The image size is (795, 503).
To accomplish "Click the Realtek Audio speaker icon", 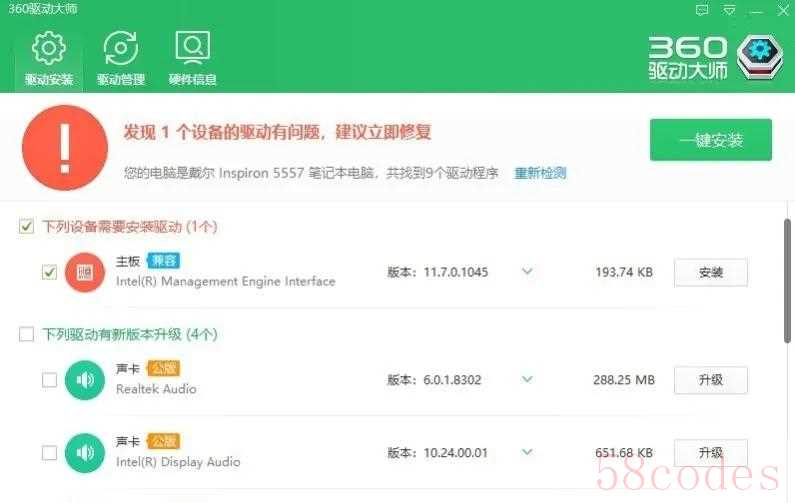I will (x=85, y=380).
